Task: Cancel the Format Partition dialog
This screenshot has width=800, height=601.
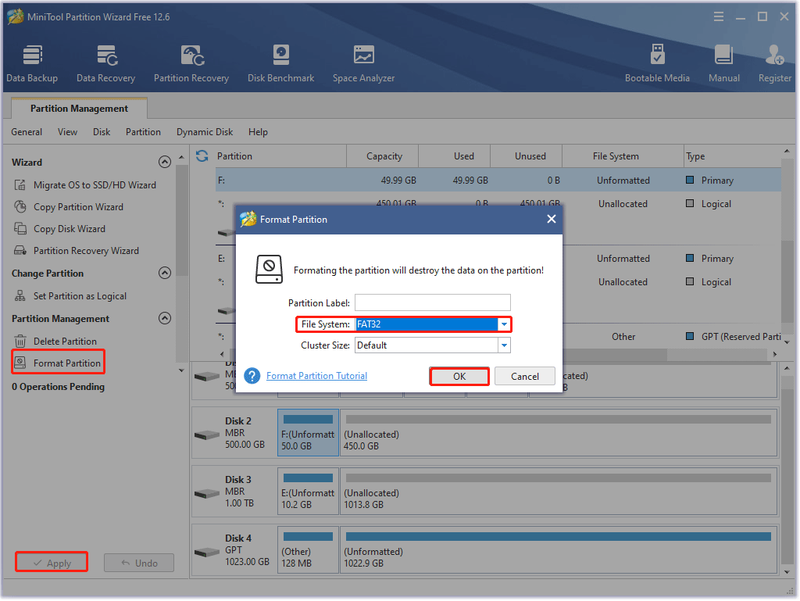Action: pyautogui.click(x=524, y=376)
